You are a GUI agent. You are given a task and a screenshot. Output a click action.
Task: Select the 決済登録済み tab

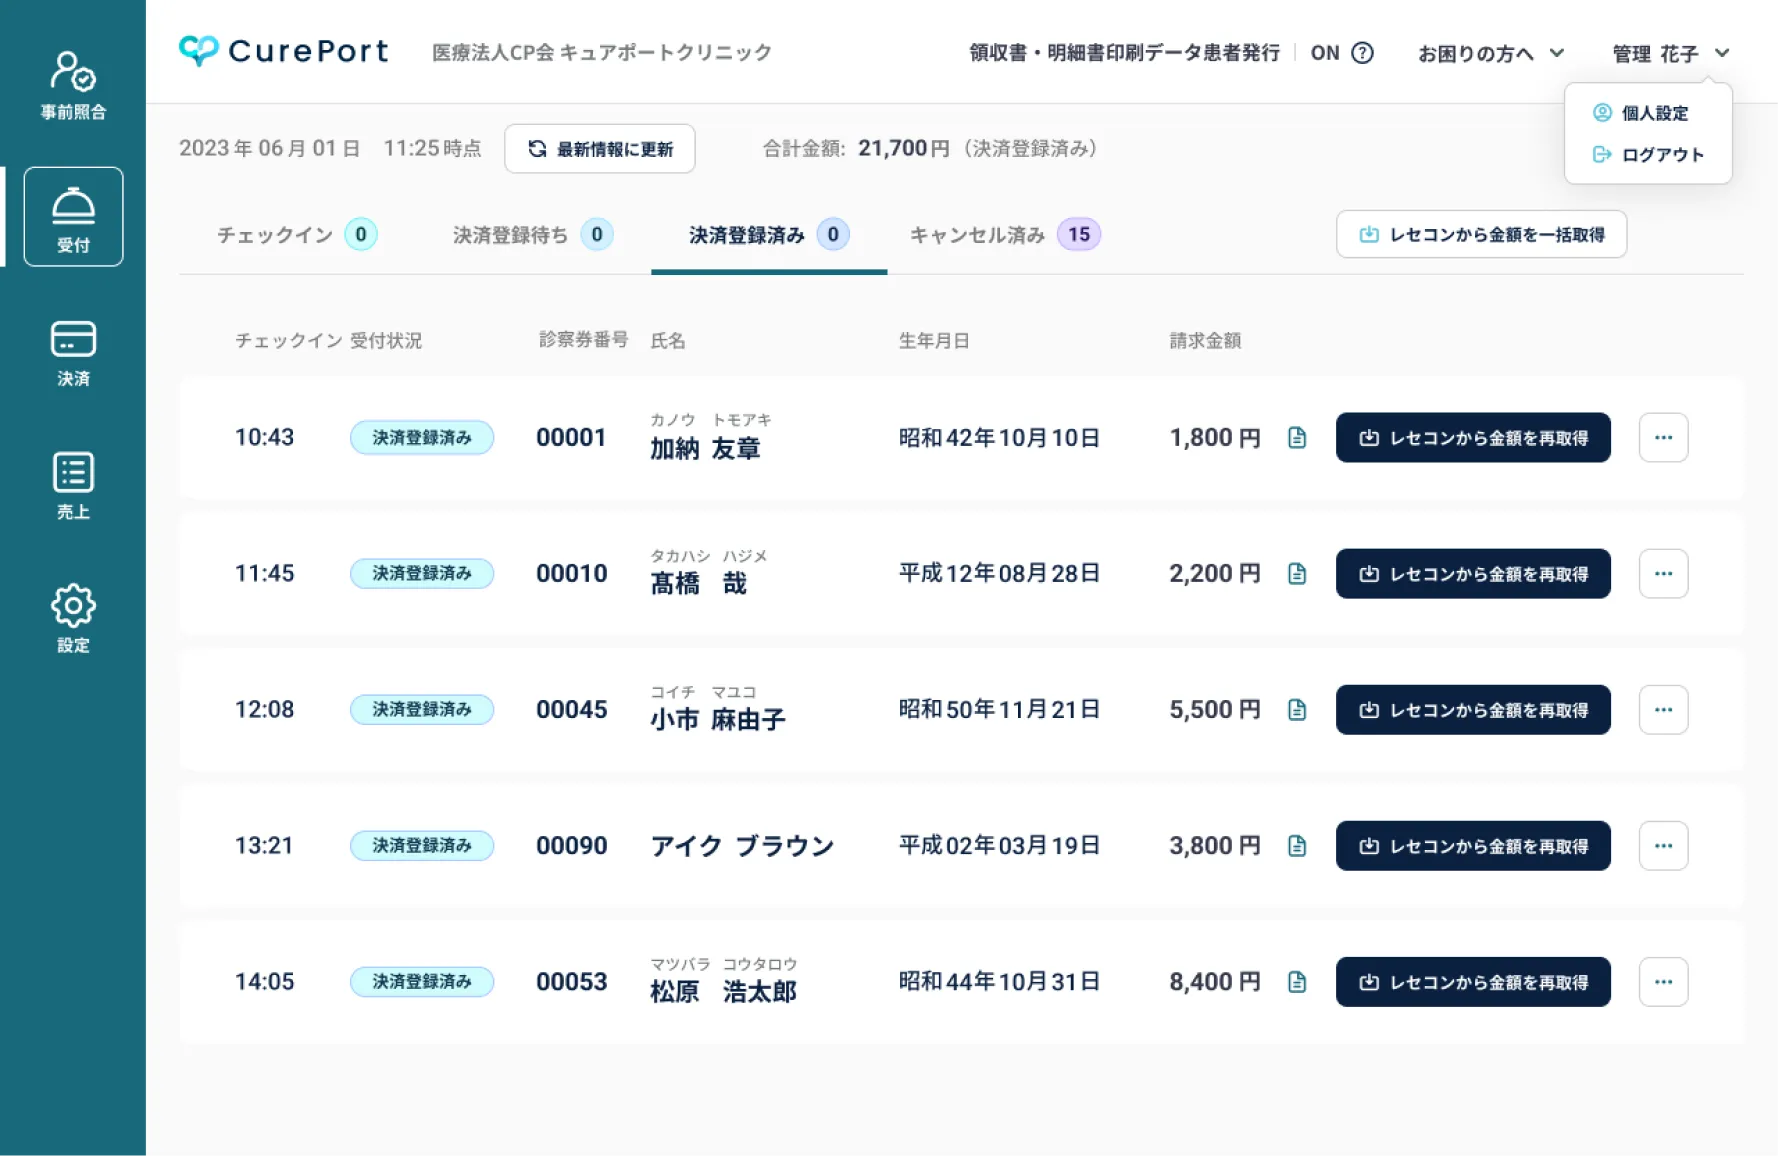769,235
